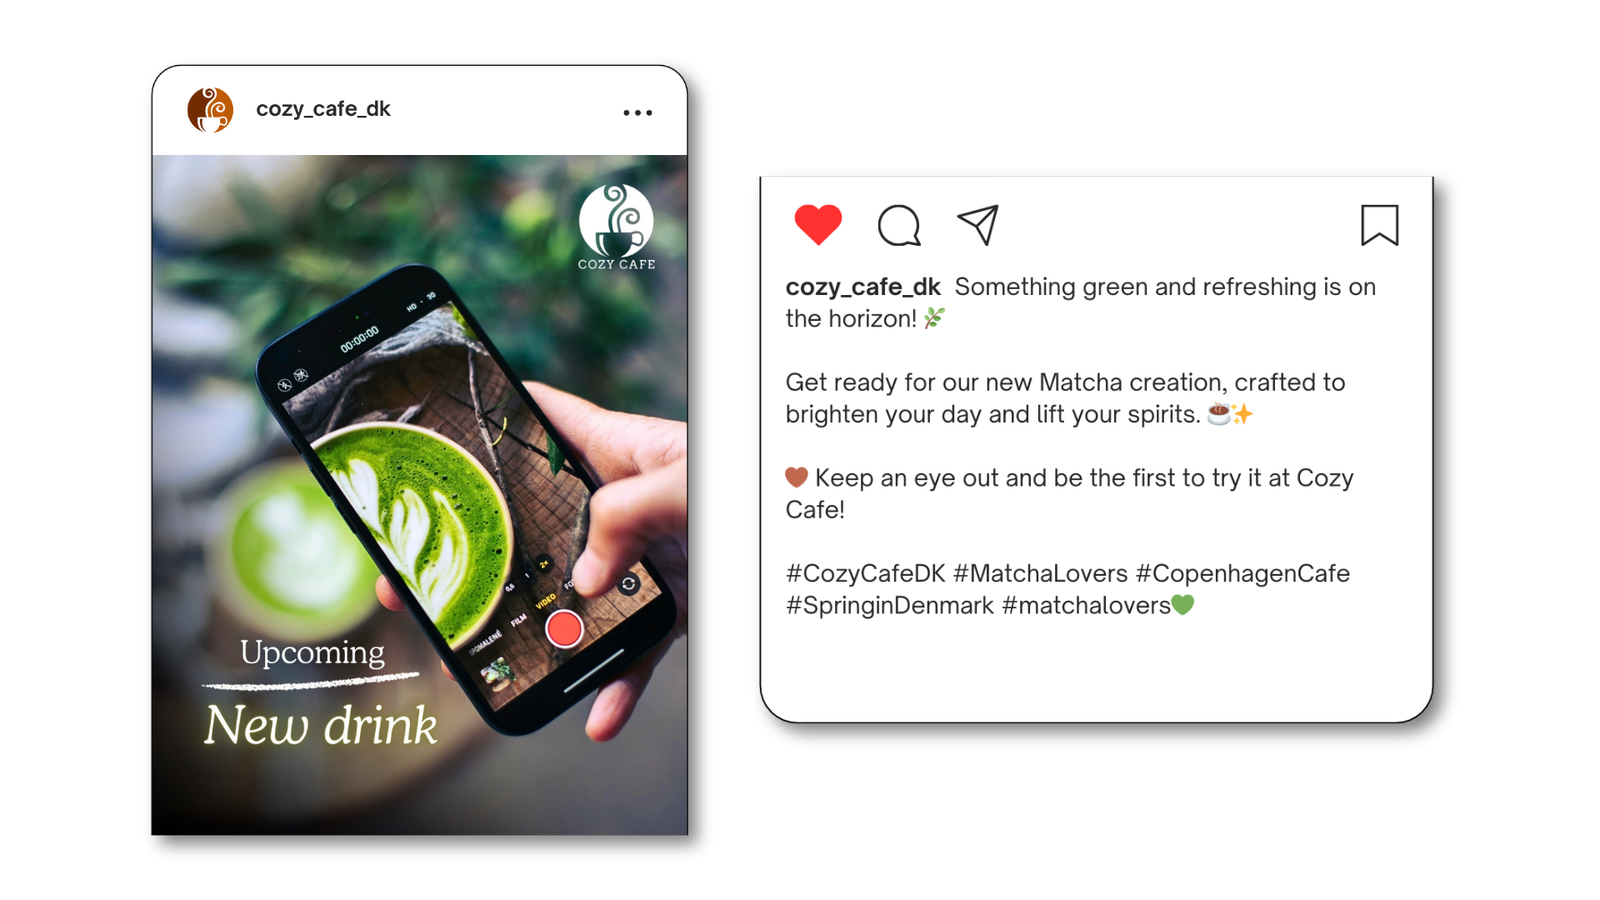Image resolution: width=1600 pixels, height=900 pixels.
Task: Click the lowercase #matchalovers hashtag
Action: pyautogui.click(x=1086, y=605)
